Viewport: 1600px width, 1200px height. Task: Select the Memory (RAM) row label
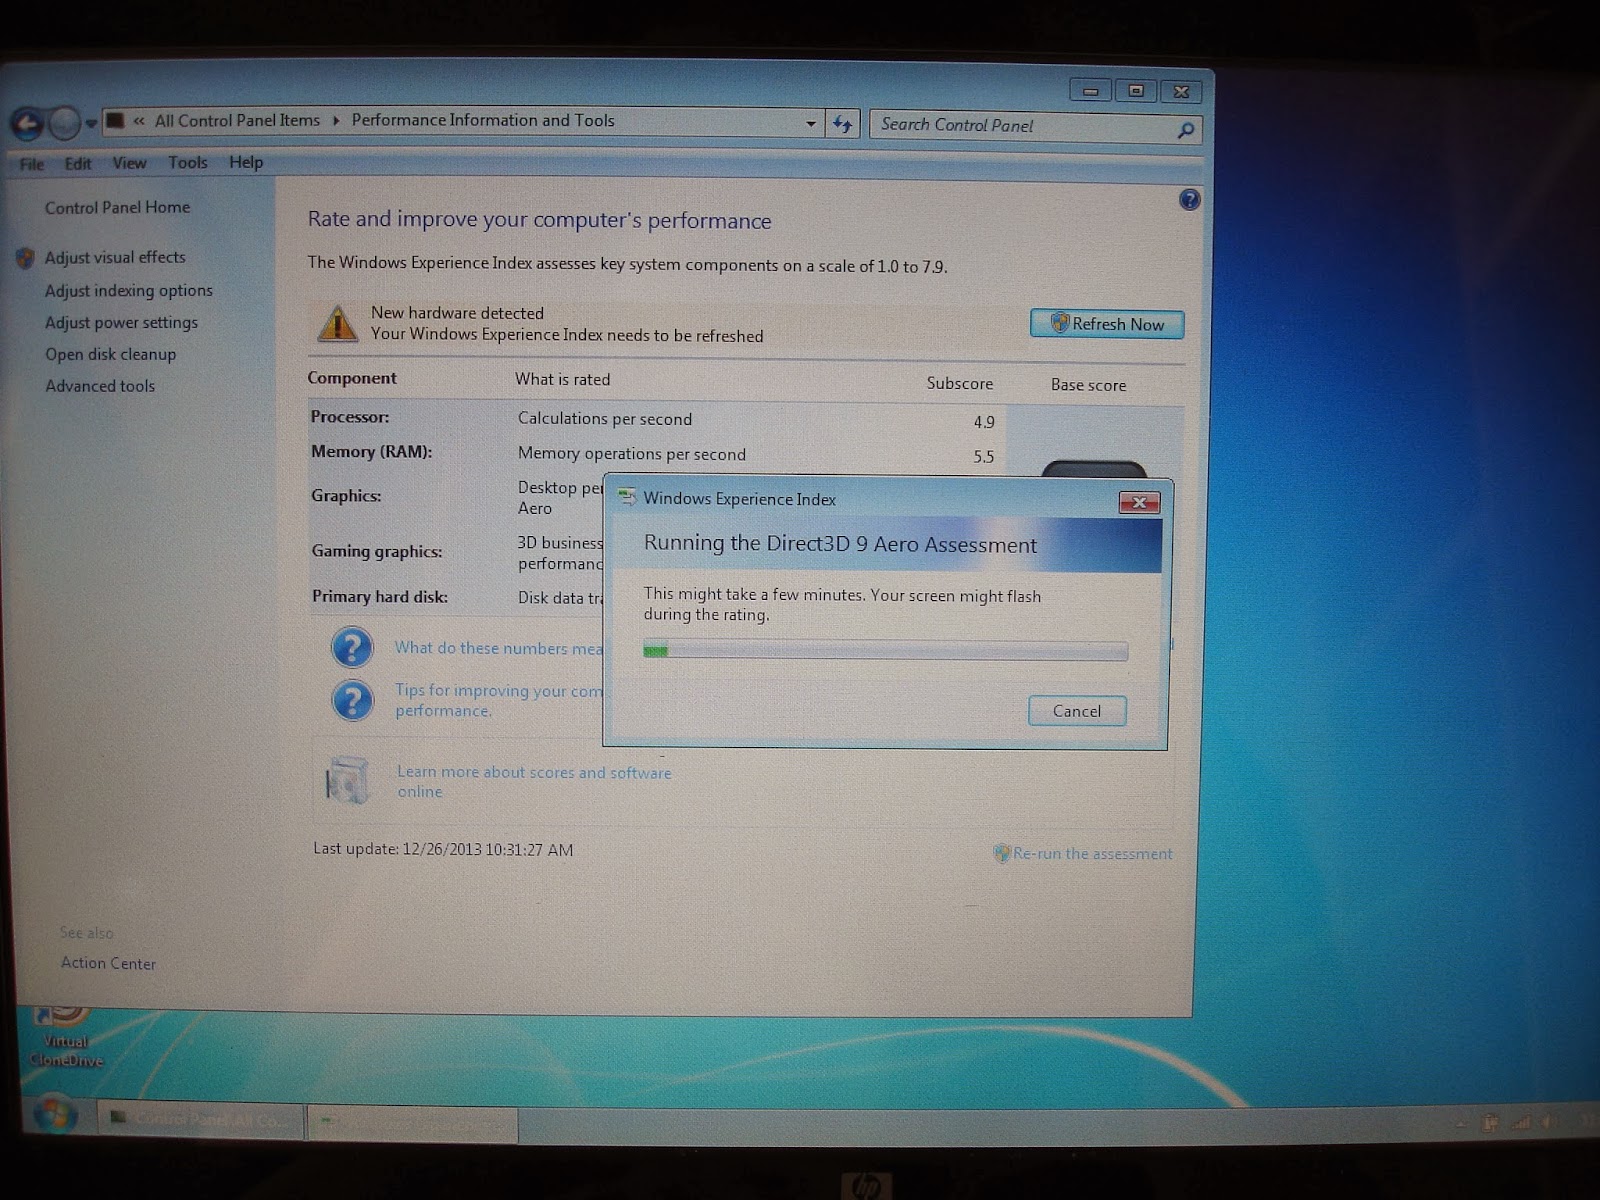371,452
